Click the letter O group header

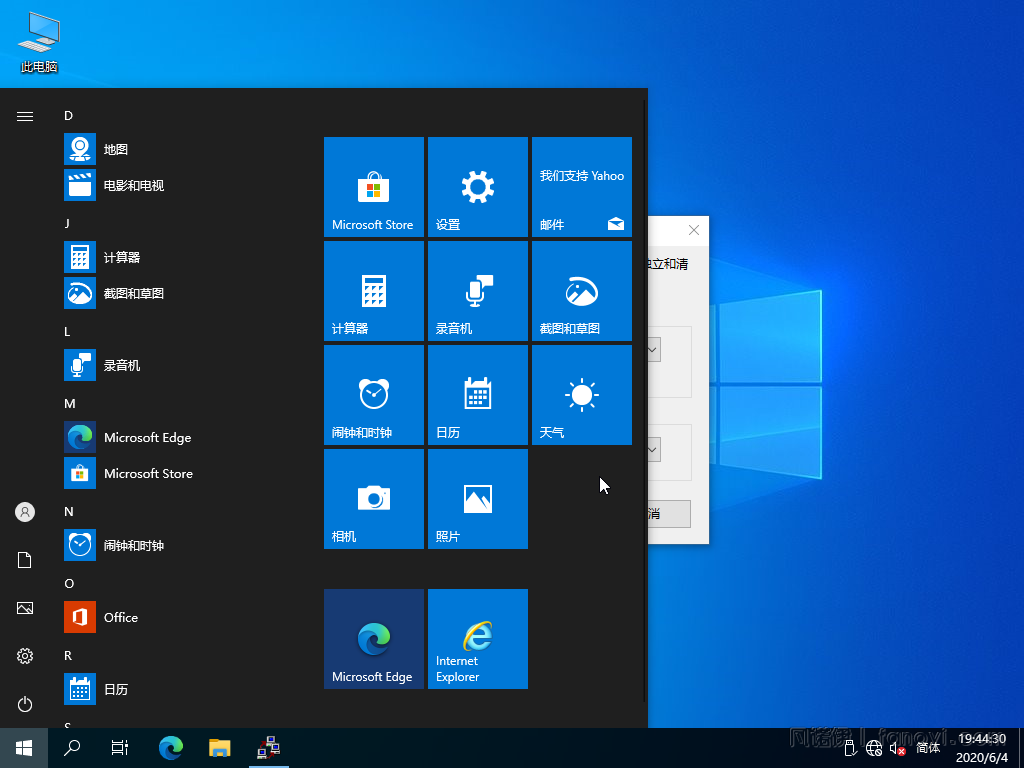[x=69, y=583]
